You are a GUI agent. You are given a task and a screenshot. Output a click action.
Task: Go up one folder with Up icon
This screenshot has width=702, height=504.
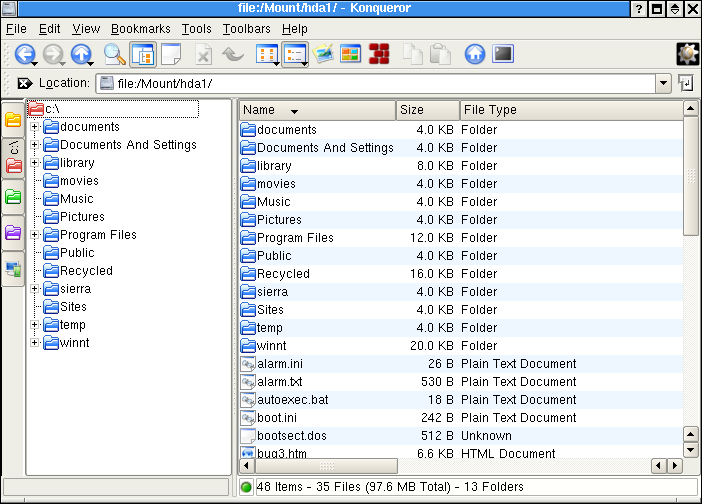pyautogui.click(x=81, y=55)
